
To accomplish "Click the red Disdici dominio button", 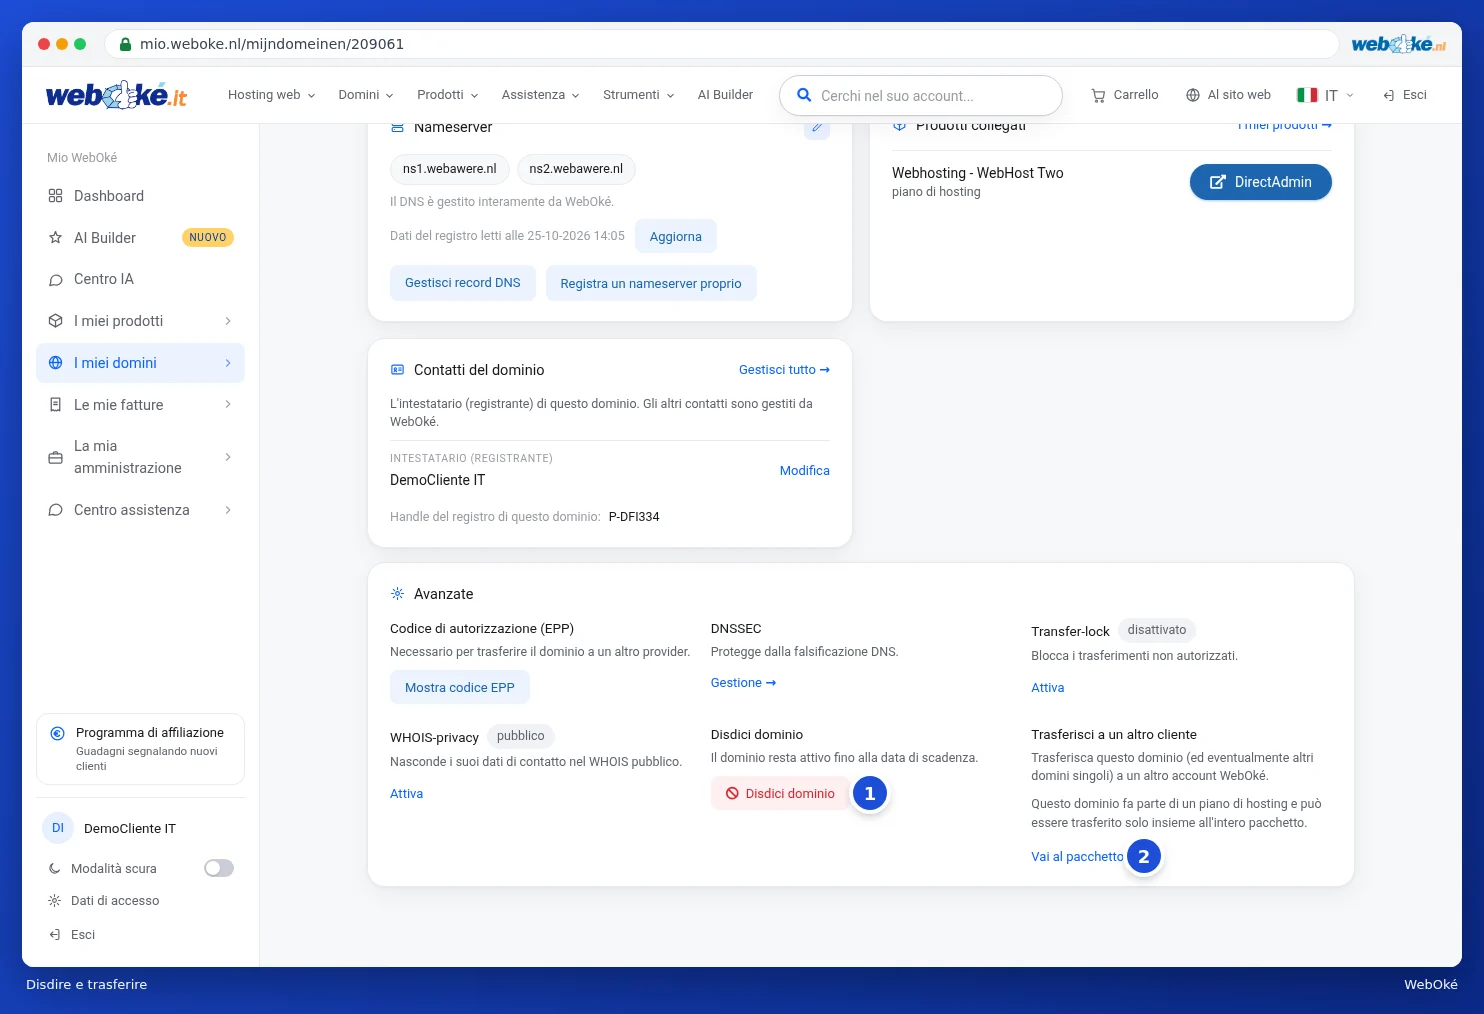I will click(780, 794).
